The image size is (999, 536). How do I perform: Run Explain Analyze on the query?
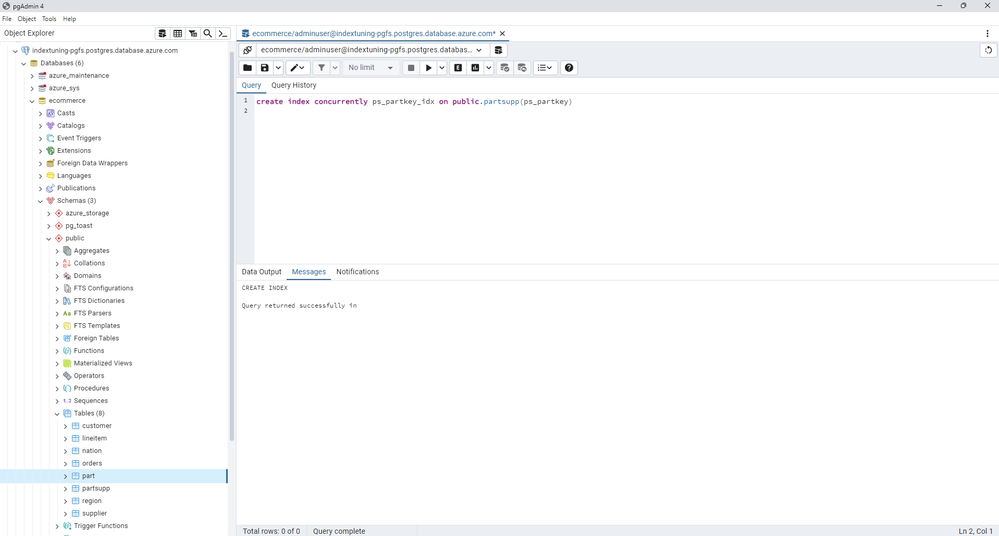pos(475,68)
